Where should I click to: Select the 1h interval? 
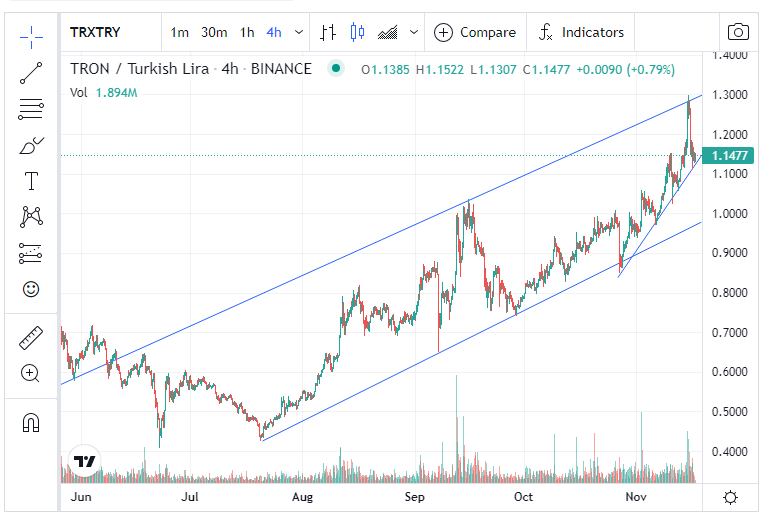[247, 33]
